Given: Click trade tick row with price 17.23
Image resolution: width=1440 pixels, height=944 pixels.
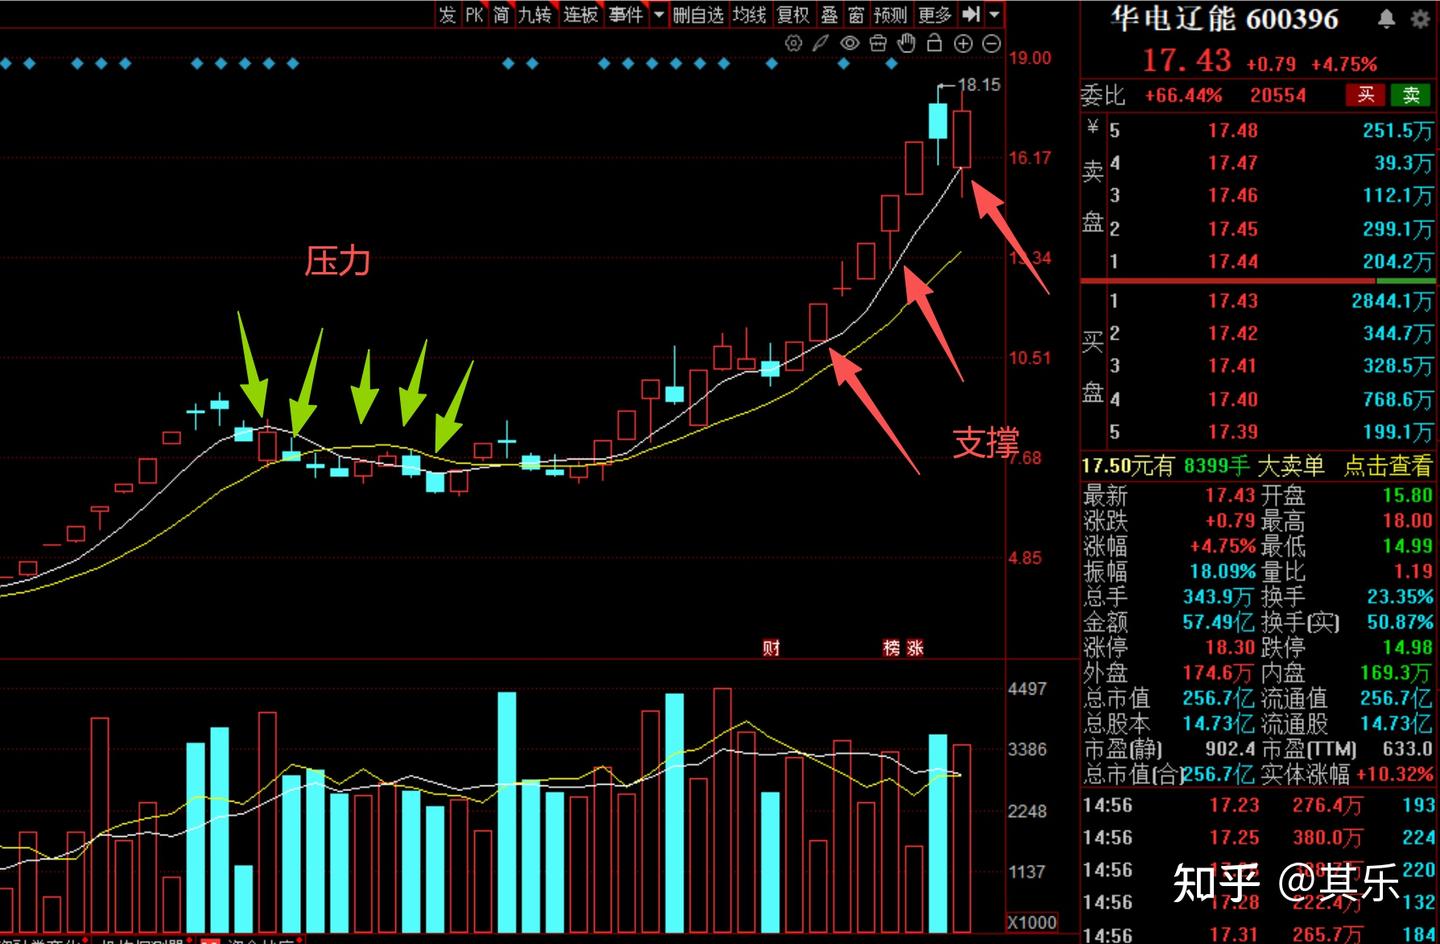Looking at the screenshot, I should tap(1260, 805).
